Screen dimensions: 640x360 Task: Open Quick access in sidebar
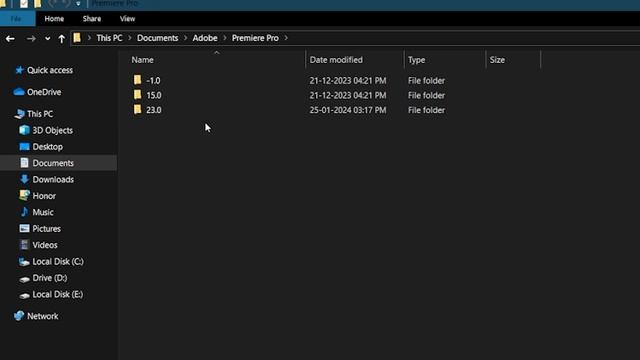pyautogui.click(x=50, y=70)
